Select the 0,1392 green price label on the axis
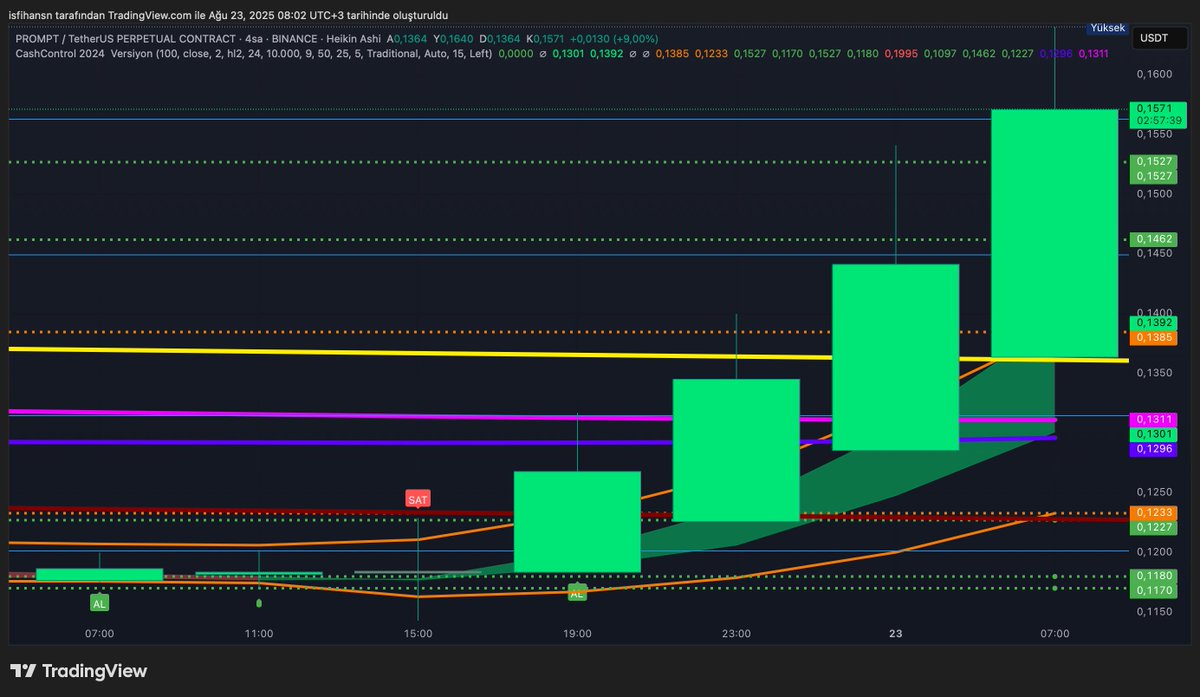The width and height of the screenshot is (1200, 697). tap(1152, 324)
